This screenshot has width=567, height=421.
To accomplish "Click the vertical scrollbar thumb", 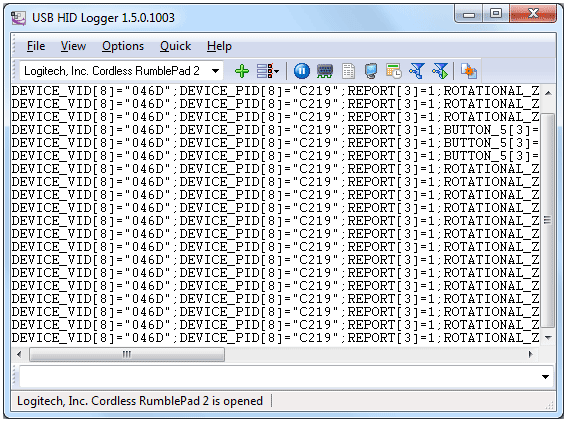I will (548, 220).
